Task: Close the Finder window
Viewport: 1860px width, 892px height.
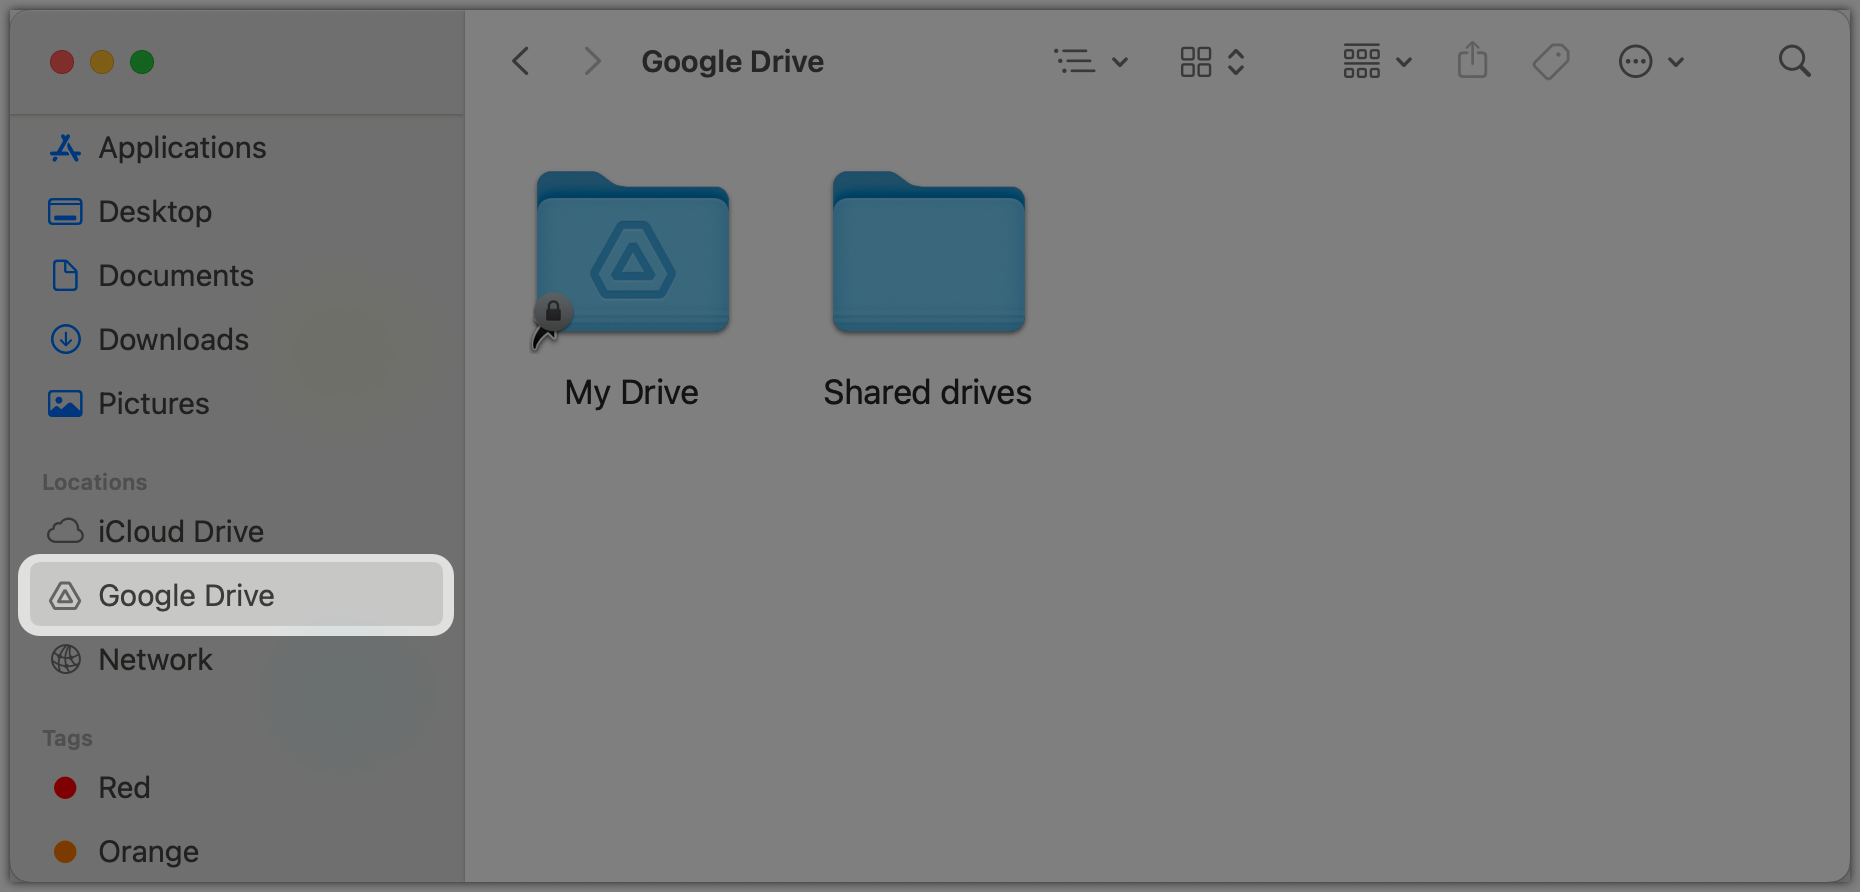Action: 62,62
